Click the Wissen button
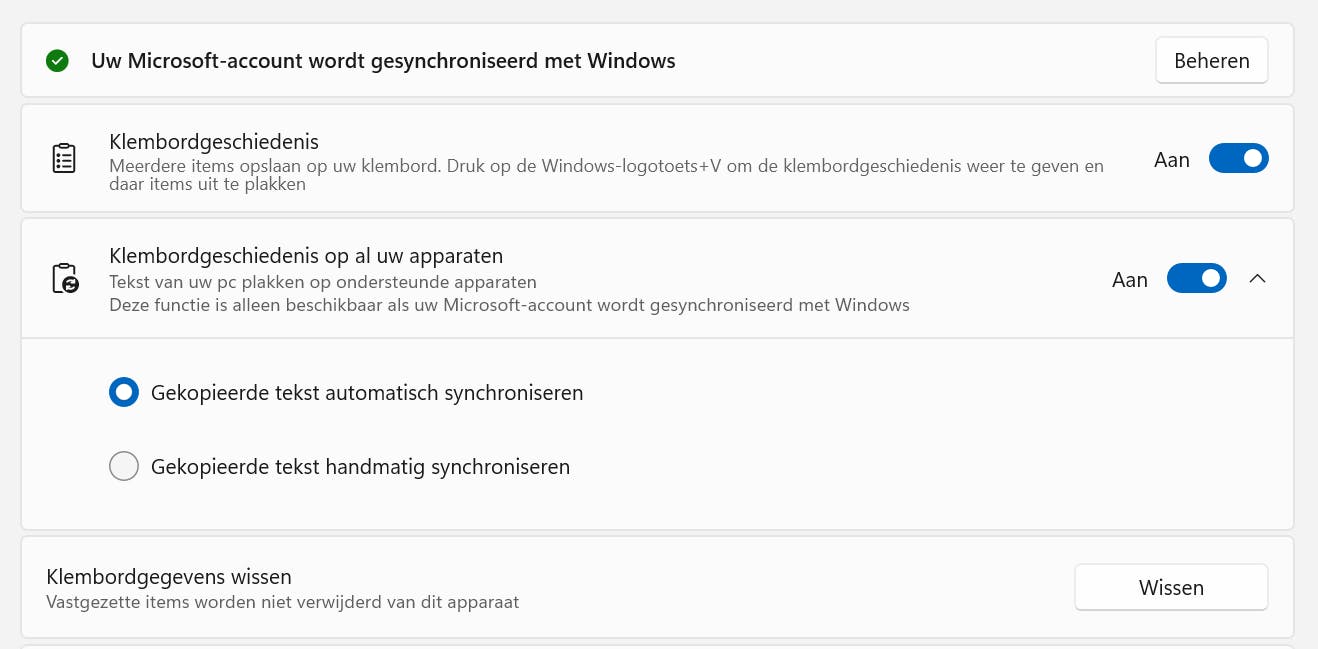 1171,587
